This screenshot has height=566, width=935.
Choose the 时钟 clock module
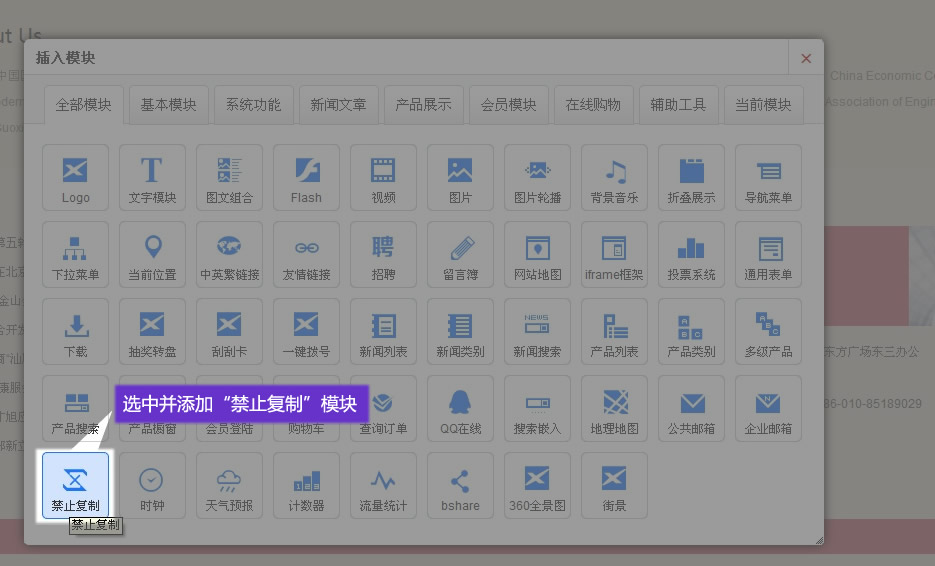152,485
